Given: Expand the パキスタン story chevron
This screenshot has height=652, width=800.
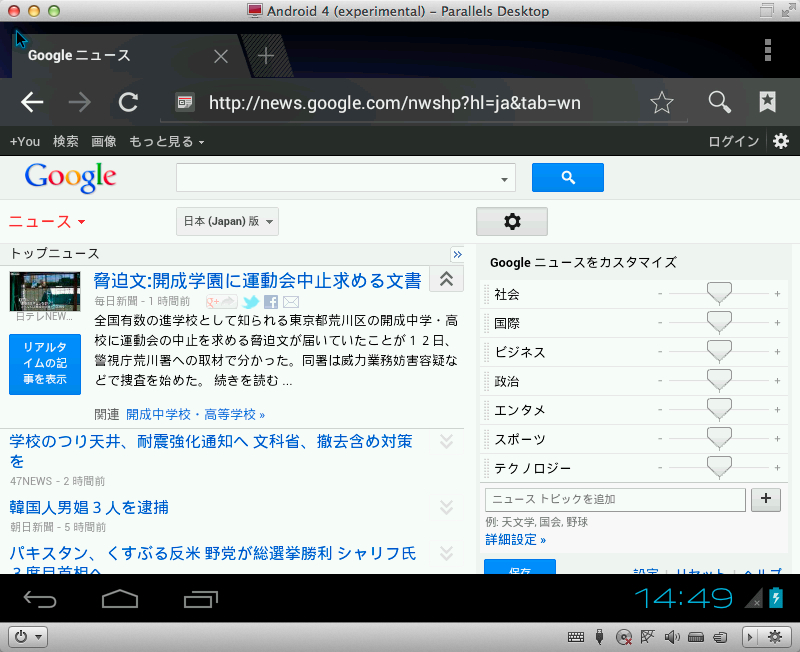Looking at the screenshot, I should (x=446, y=553).
